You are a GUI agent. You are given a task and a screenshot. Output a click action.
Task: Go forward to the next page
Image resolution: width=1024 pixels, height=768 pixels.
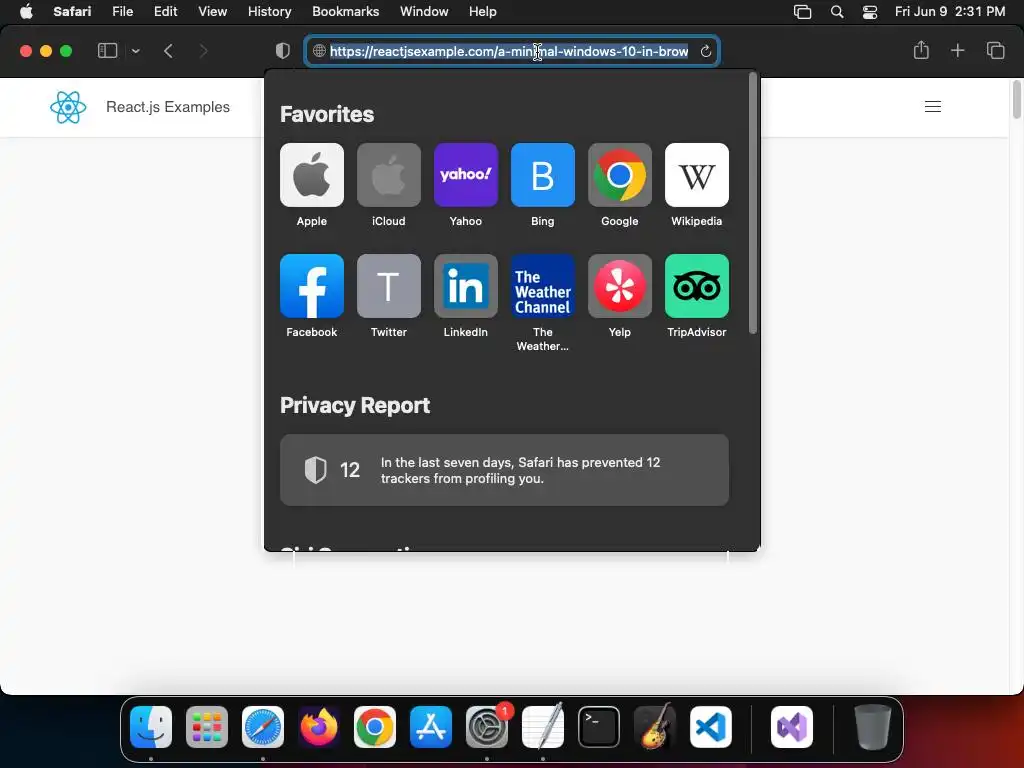coord(203,51)
